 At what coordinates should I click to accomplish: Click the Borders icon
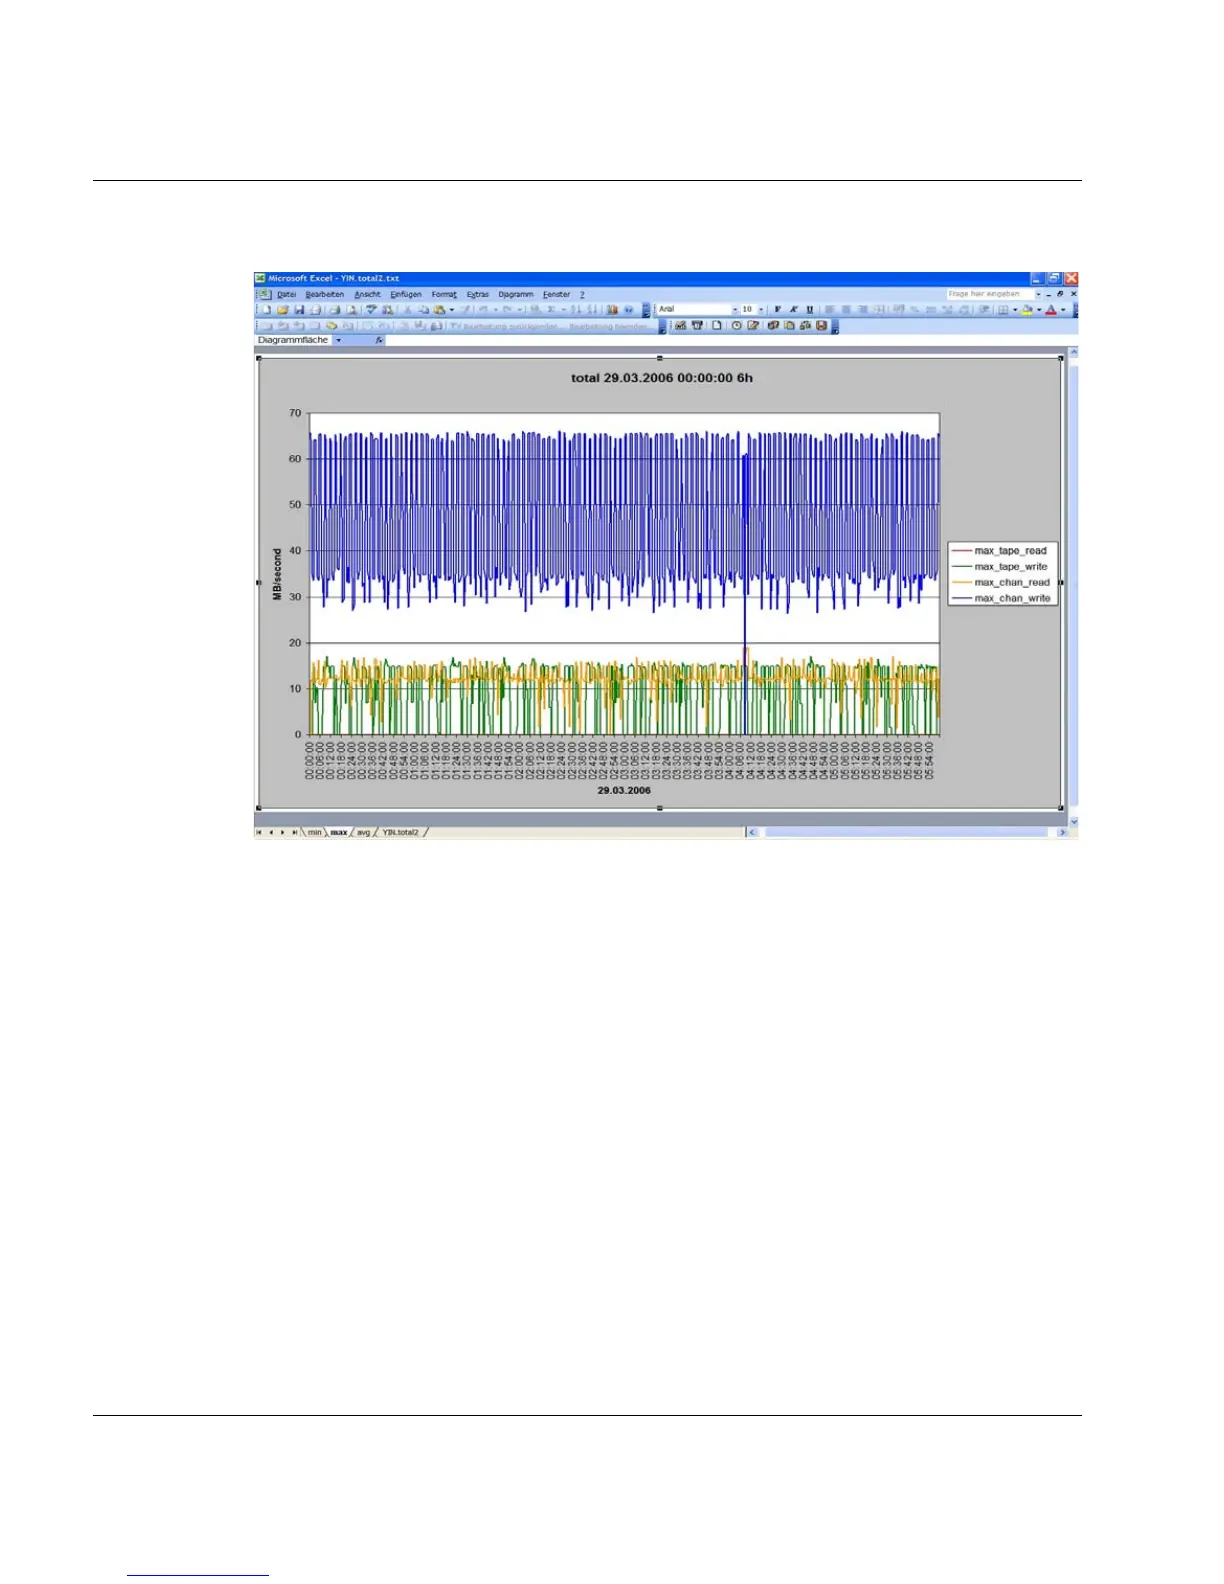(1003, 309)
